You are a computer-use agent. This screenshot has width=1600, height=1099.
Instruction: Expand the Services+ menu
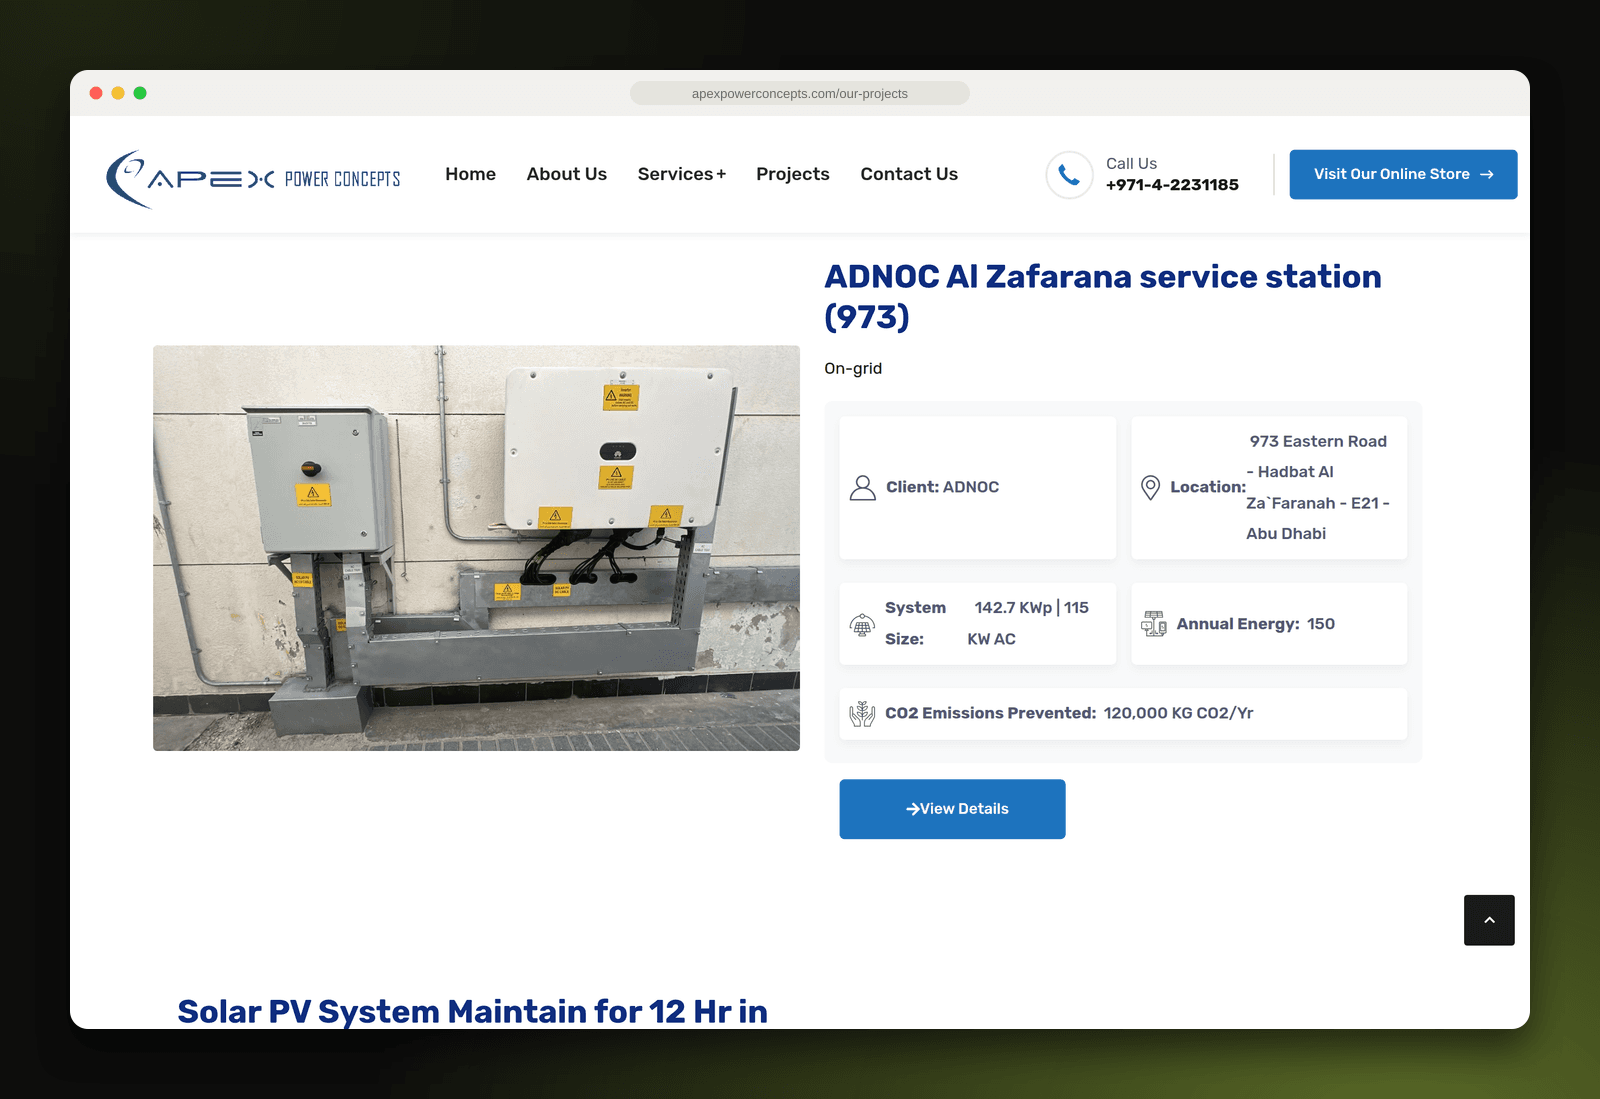(x=682, y=174)
